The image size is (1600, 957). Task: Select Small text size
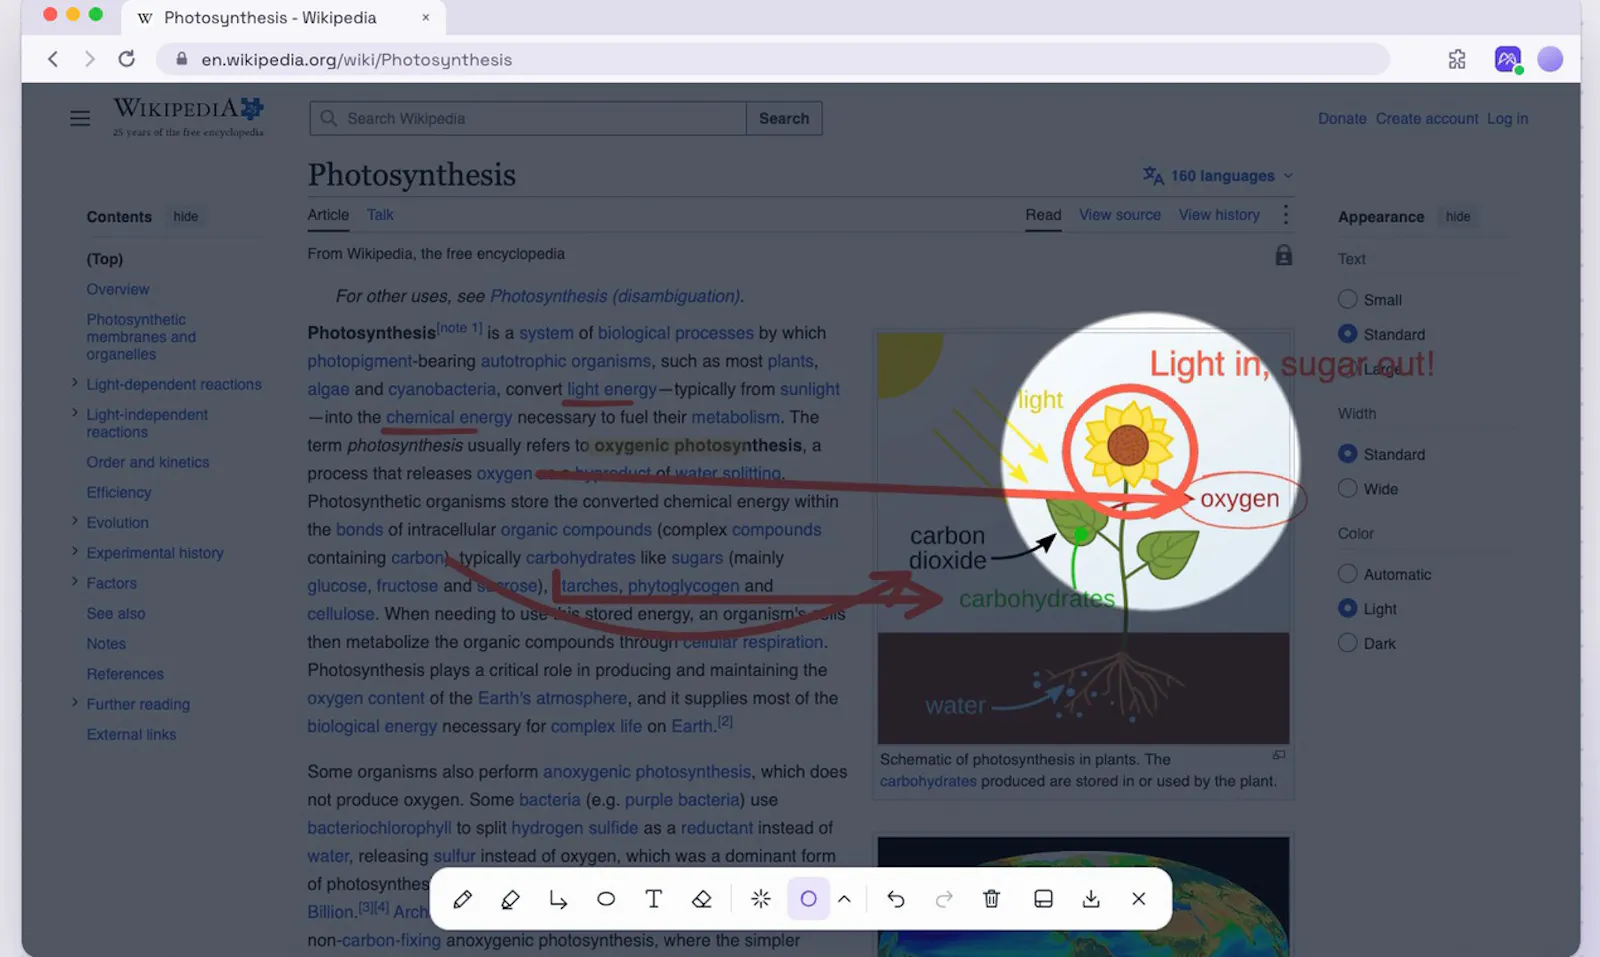click(1348, 299)
